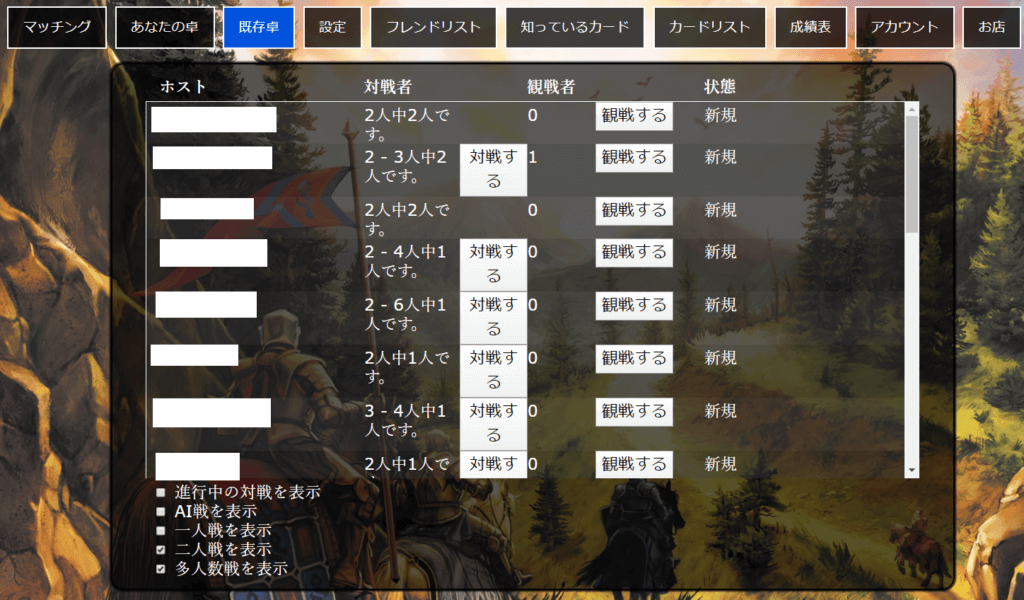Switch to あなたの卓 tab
This screenshot has width=1024, height=600.
point(164,27)
